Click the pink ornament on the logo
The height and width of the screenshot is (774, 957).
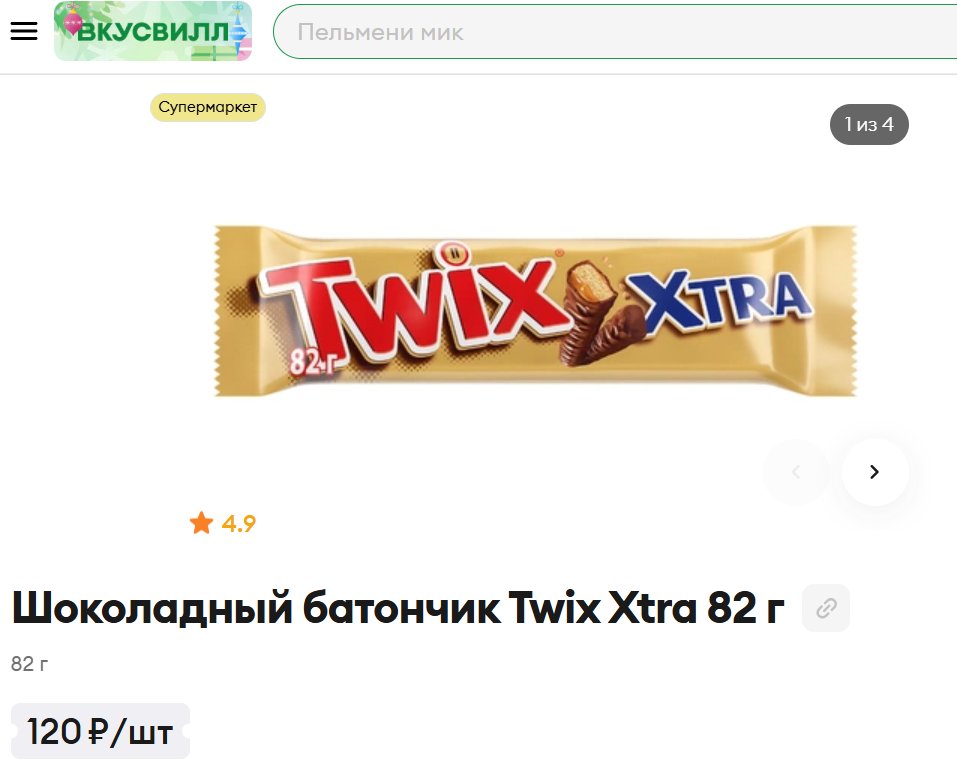click(x=74, y=21)
